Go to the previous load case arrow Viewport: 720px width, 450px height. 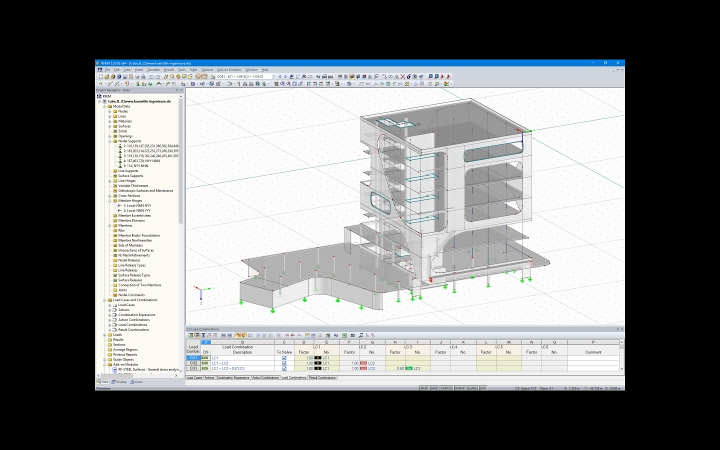click(280, 77)
